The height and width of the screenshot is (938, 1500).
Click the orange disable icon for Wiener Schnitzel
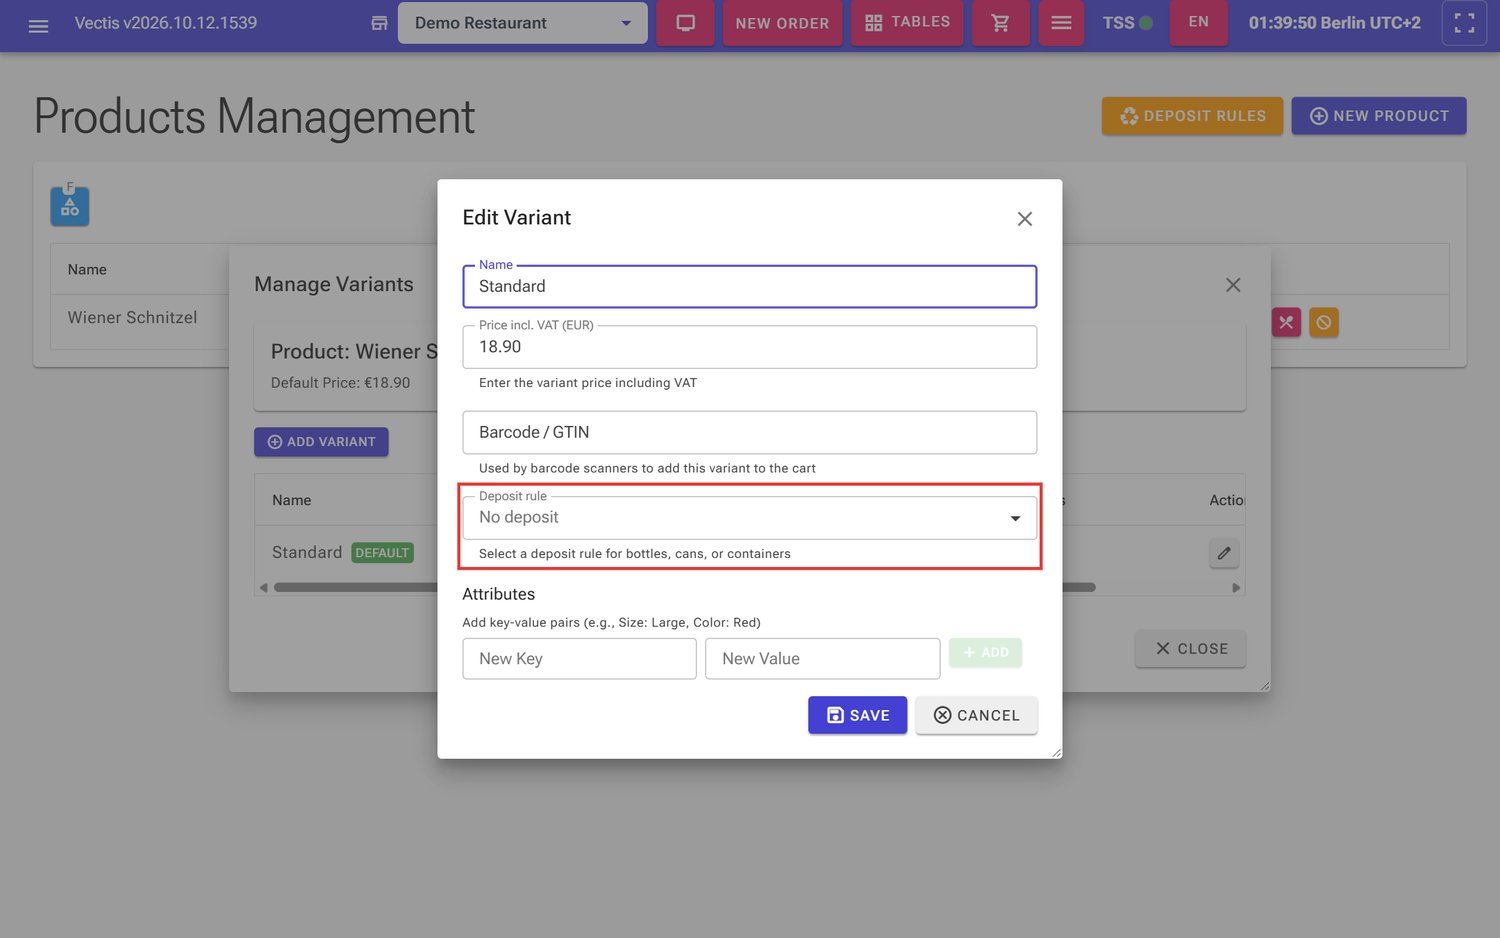pos(1323,322)
